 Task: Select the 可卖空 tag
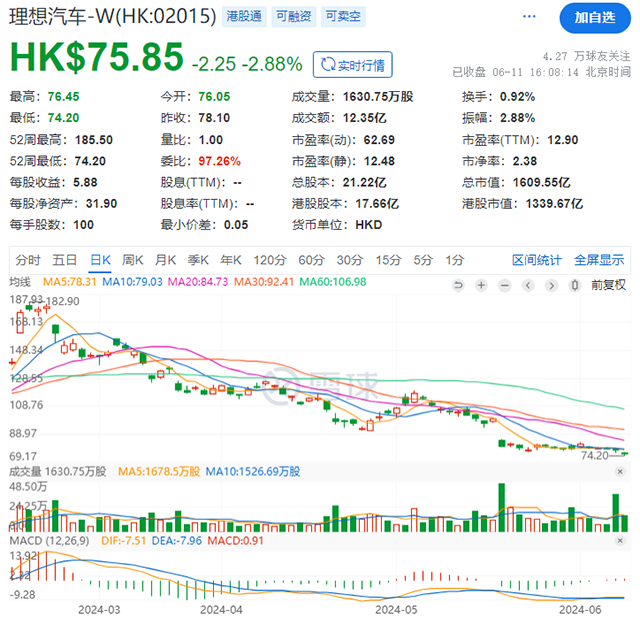[343, 16]
